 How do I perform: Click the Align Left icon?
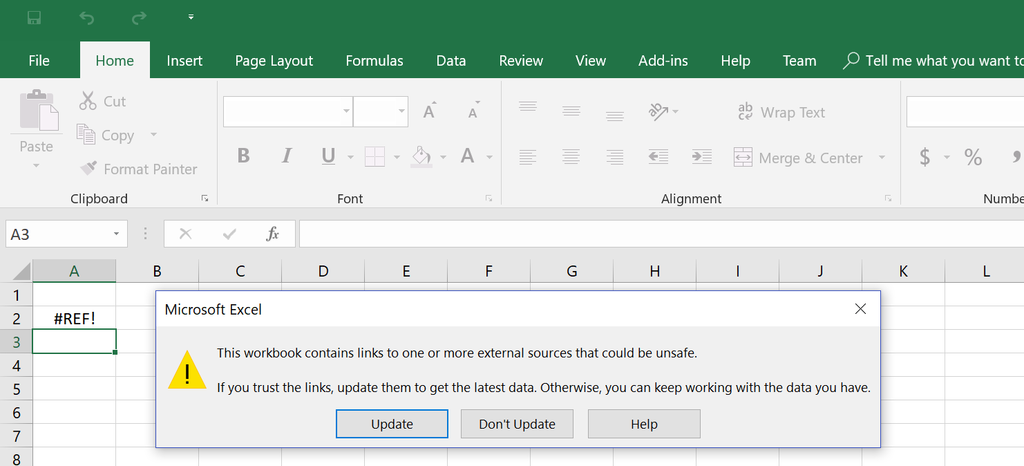(x=528, y=157)
